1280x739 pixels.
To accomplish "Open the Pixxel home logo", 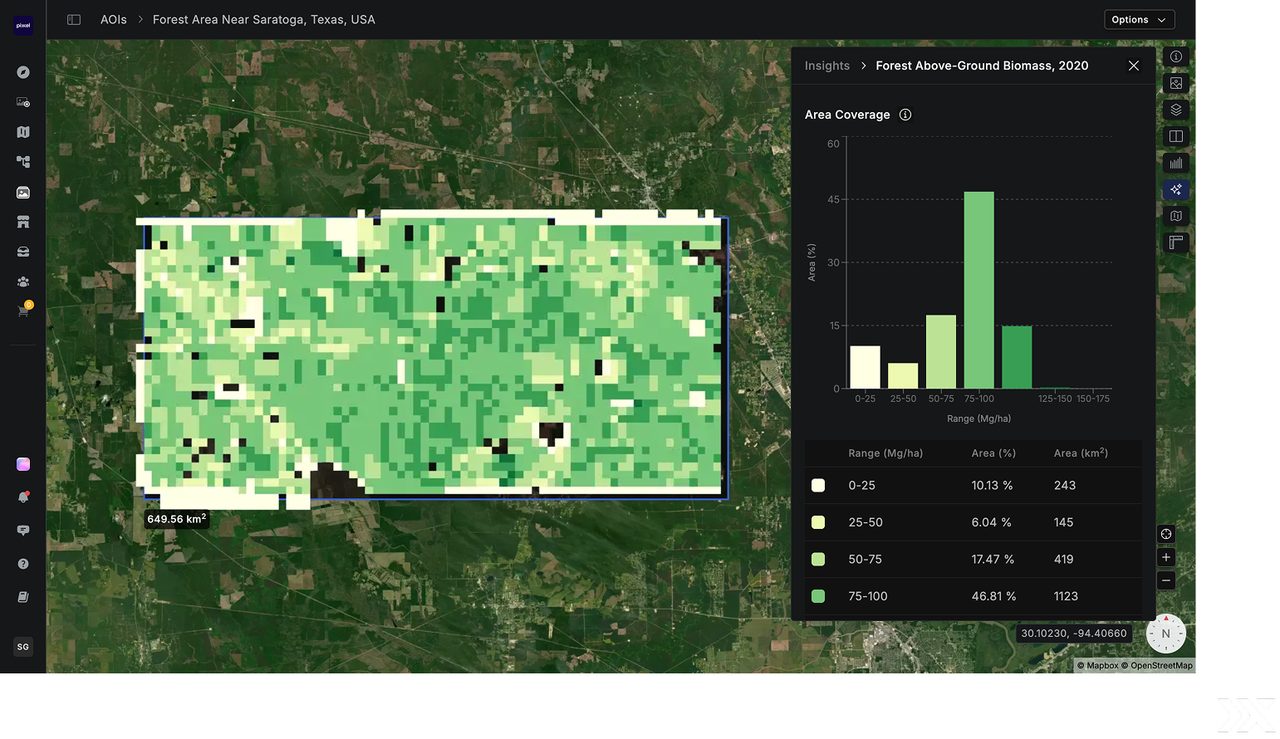I will (23, 27).
